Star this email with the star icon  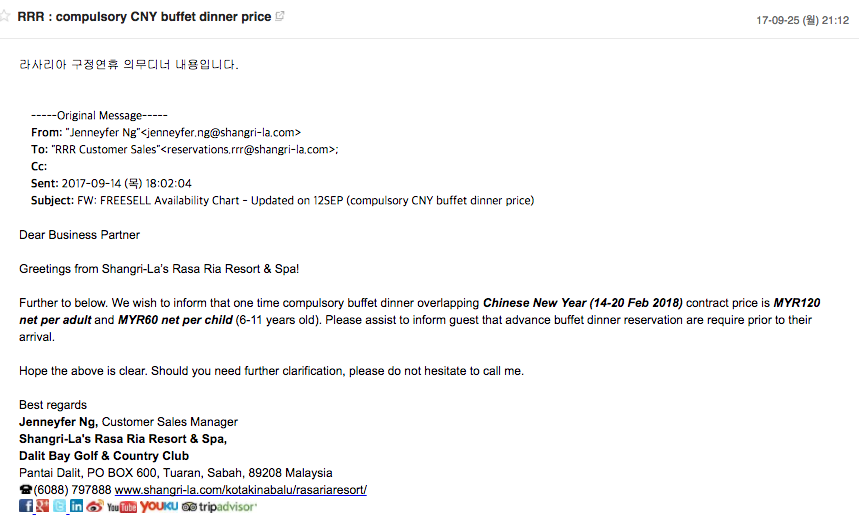5,16
